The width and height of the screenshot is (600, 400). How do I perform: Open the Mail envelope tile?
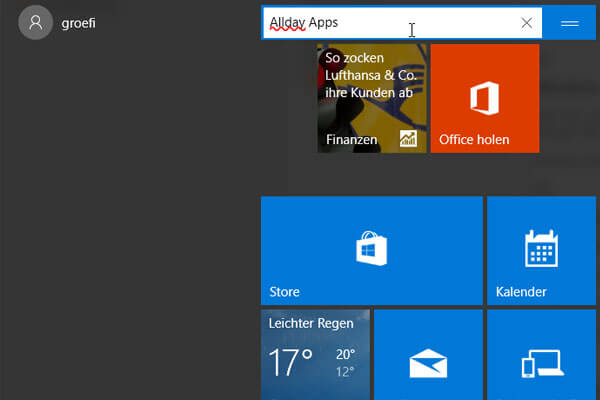coord(428,355)
